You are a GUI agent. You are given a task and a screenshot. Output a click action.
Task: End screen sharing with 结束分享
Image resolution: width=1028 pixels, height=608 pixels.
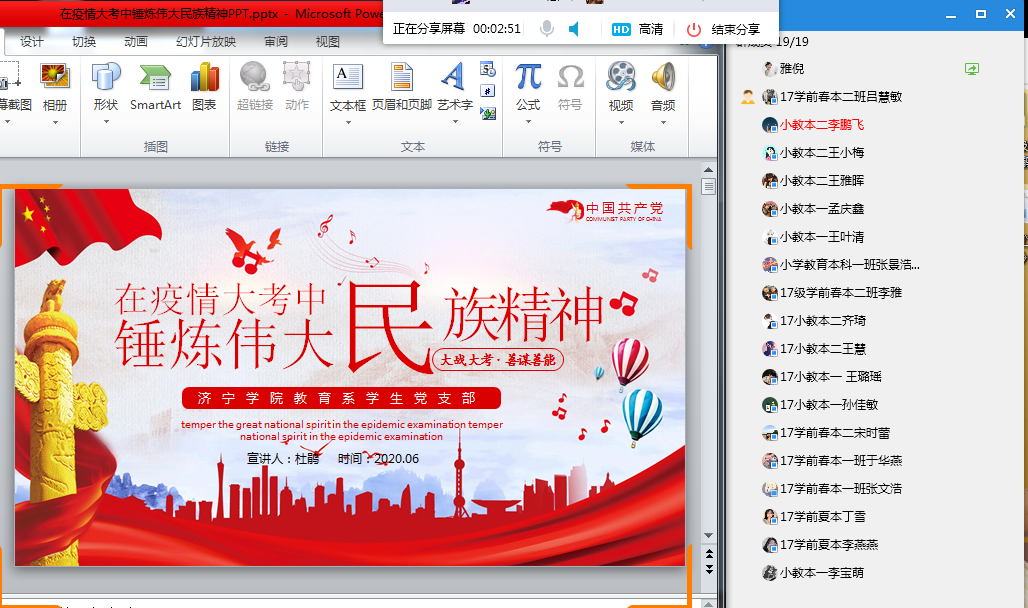click(x=723, y=29)
